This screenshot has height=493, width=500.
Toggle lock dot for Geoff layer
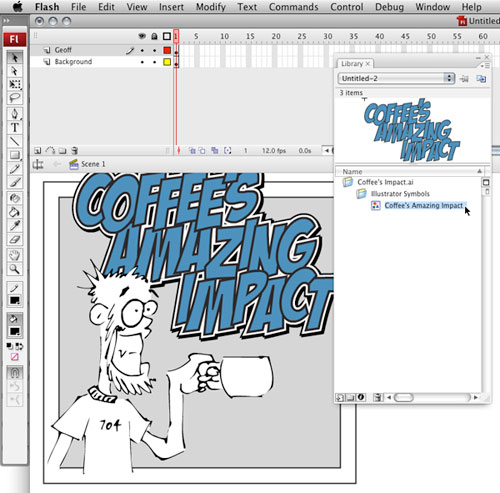pyautogui.click(x=154, y=51)
